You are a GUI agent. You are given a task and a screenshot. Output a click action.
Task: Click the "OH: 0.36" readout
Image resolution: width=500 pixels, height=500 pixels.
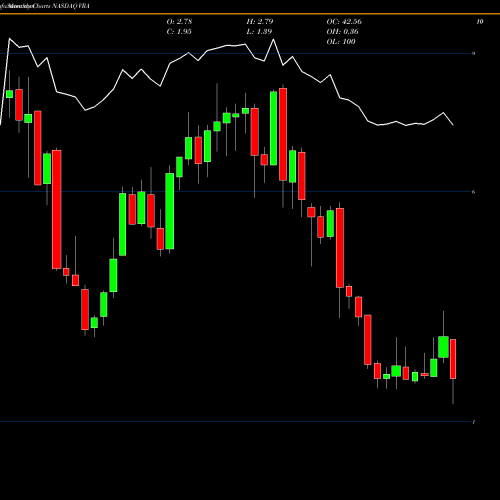point(342,32)
